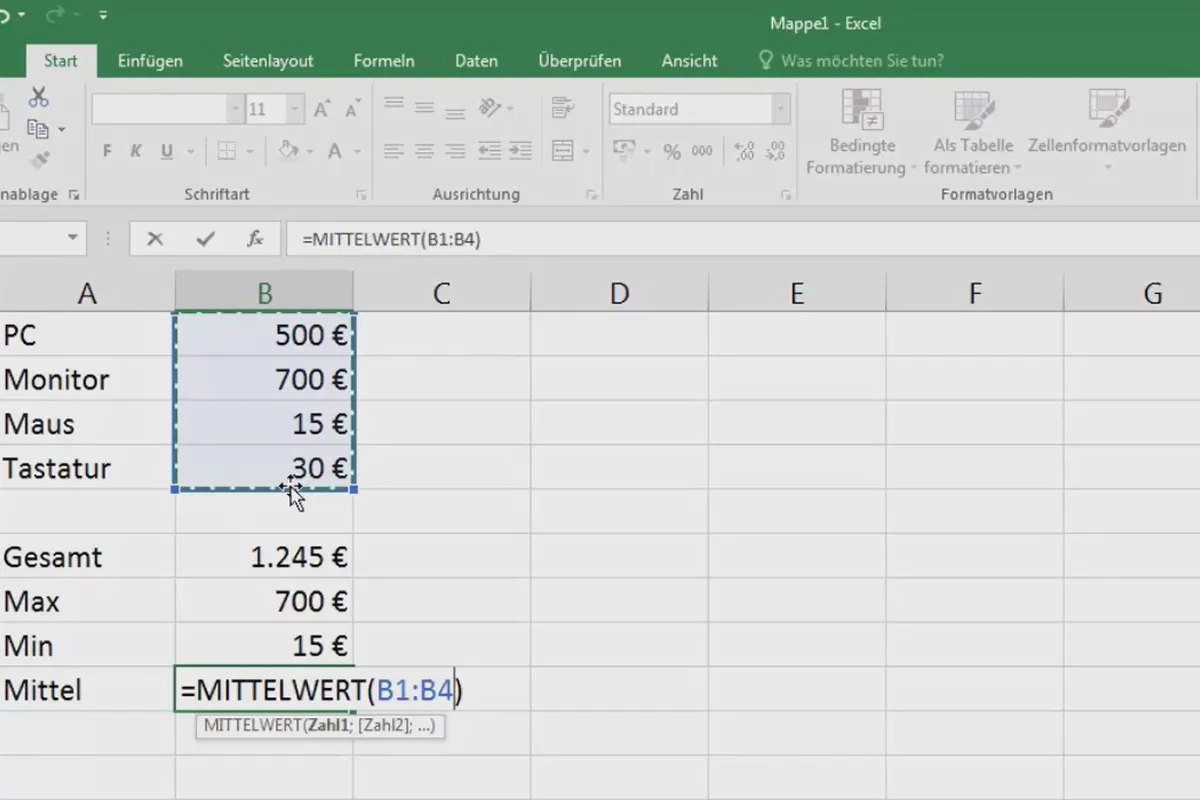Click the fx insert function icon
This screenshot has height=800, width=1200.
(x=255, y=239)
